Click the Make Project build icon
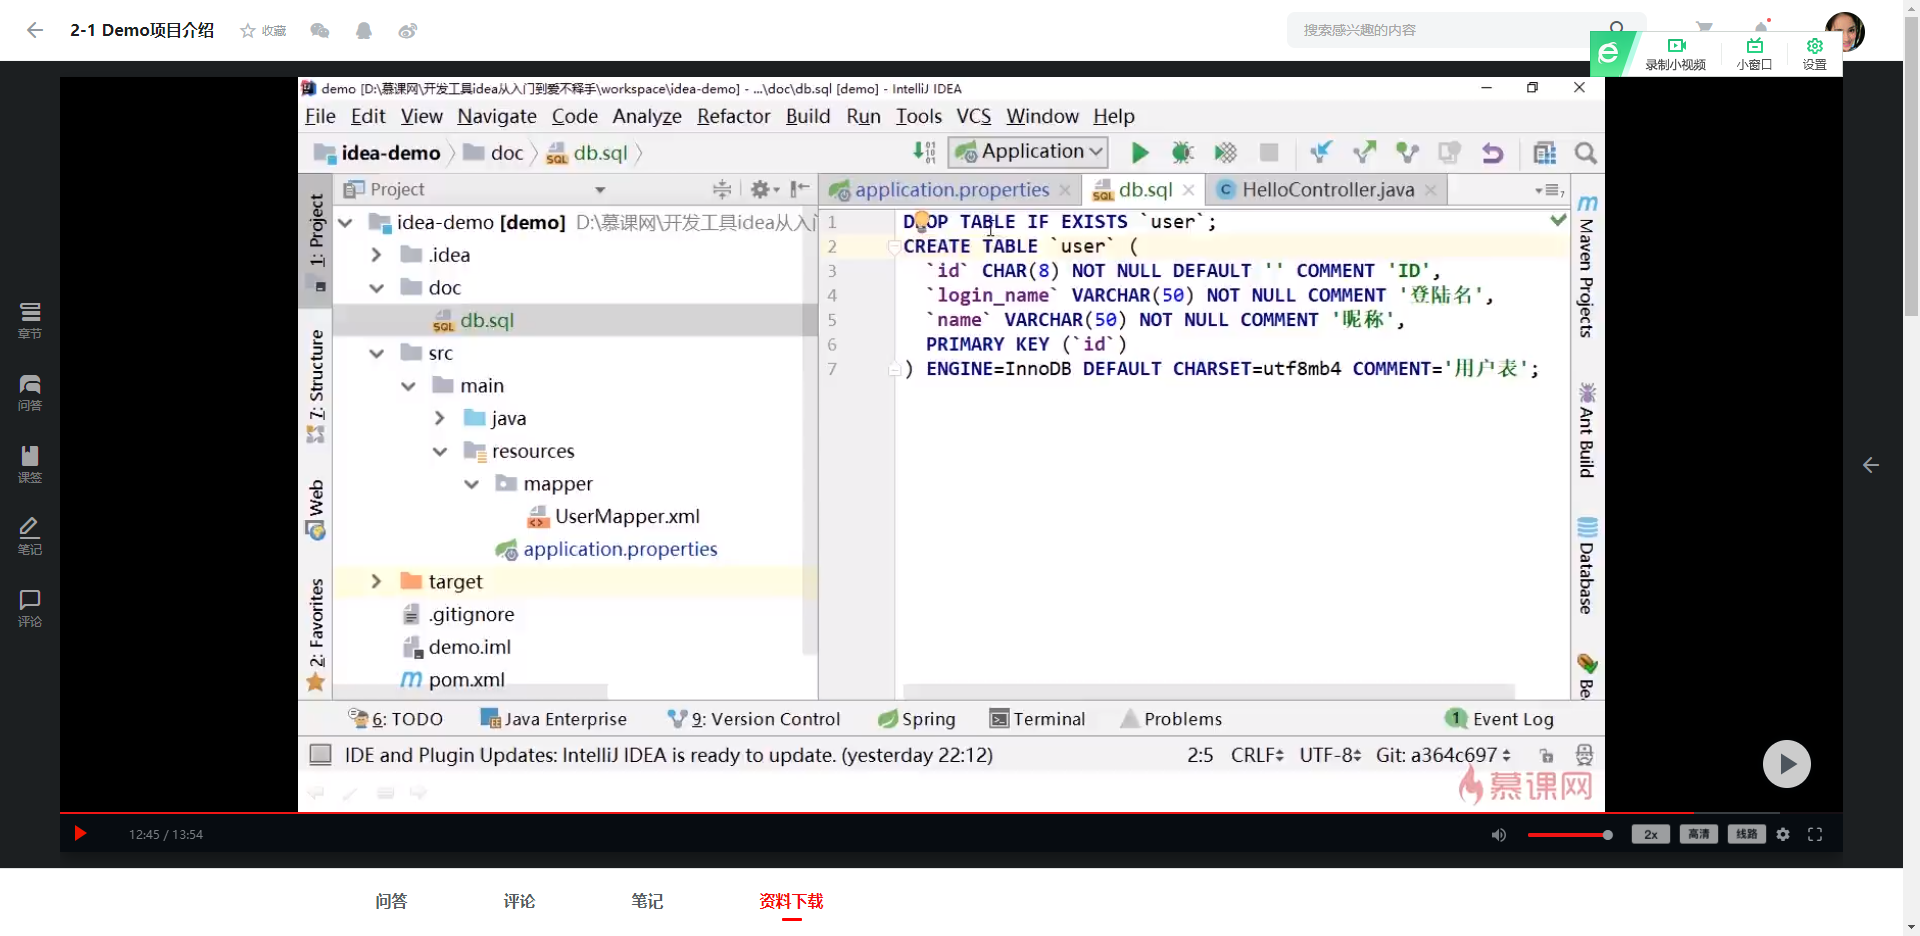Image resolution: width=1920 pixels, height=936 pixels. click(x=925, y=152)
